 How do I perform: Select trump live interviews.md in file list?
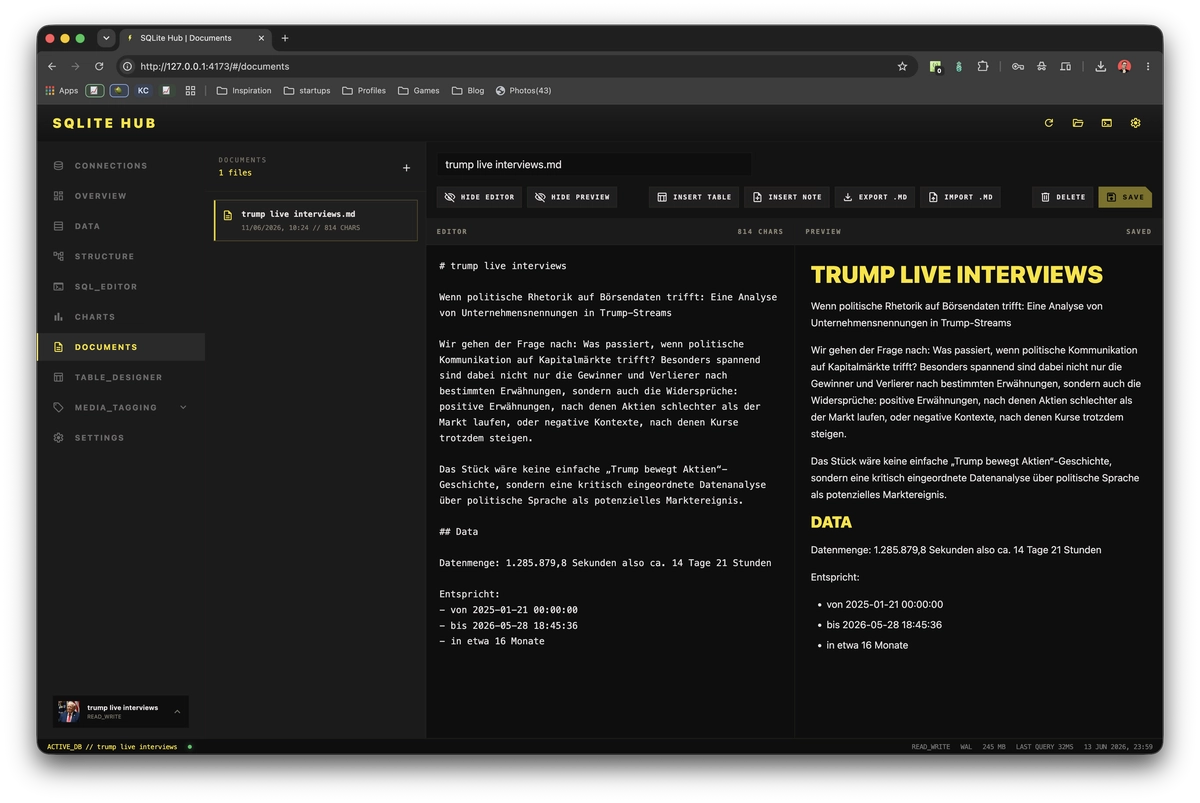316,220
